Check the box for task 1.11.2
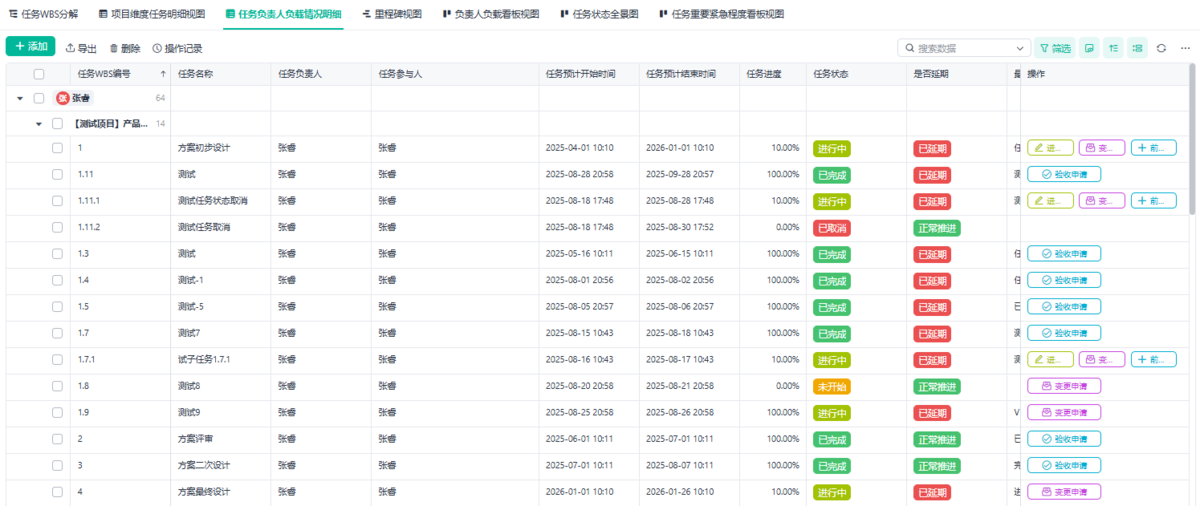Screen dimensions: 1200x506 pyautogui.click(x=58, y=227)
